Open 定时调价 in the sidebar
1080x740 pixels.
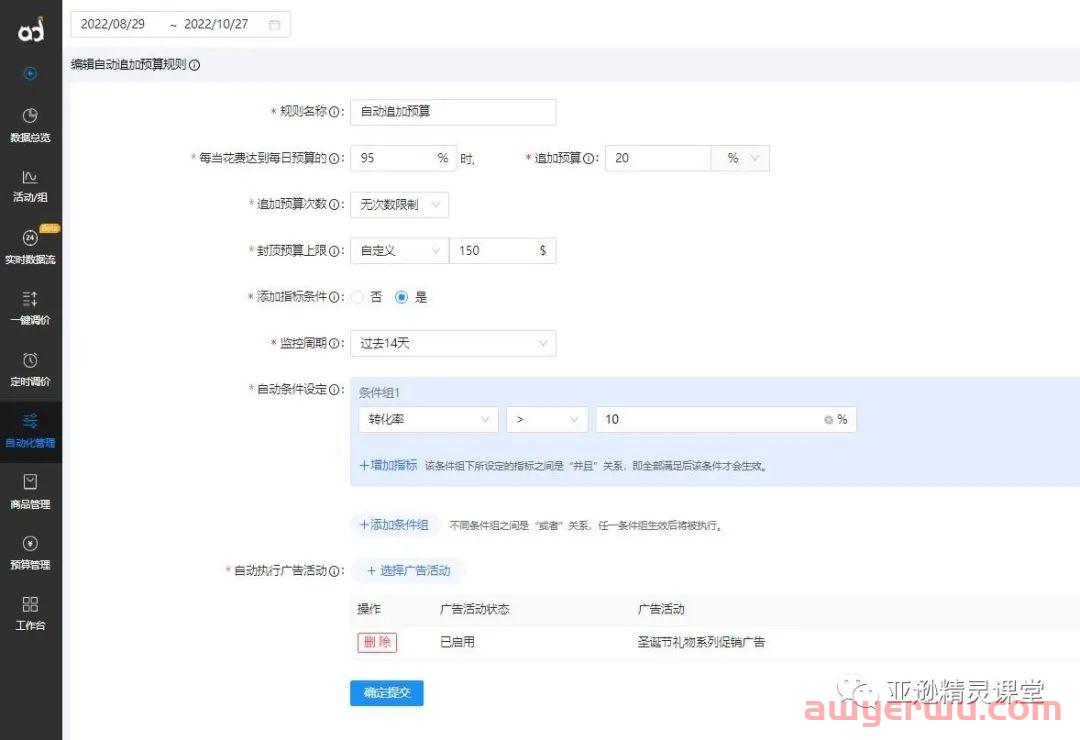point(30,370)
